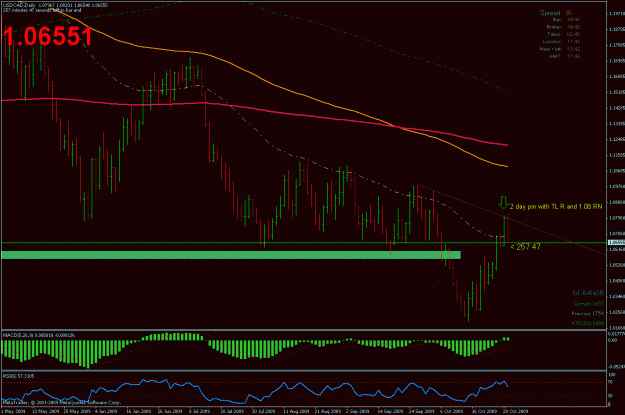Viewport: 625px width, 415px height.
Task: Click the Previous range value line
Action: tap(588, 313)
